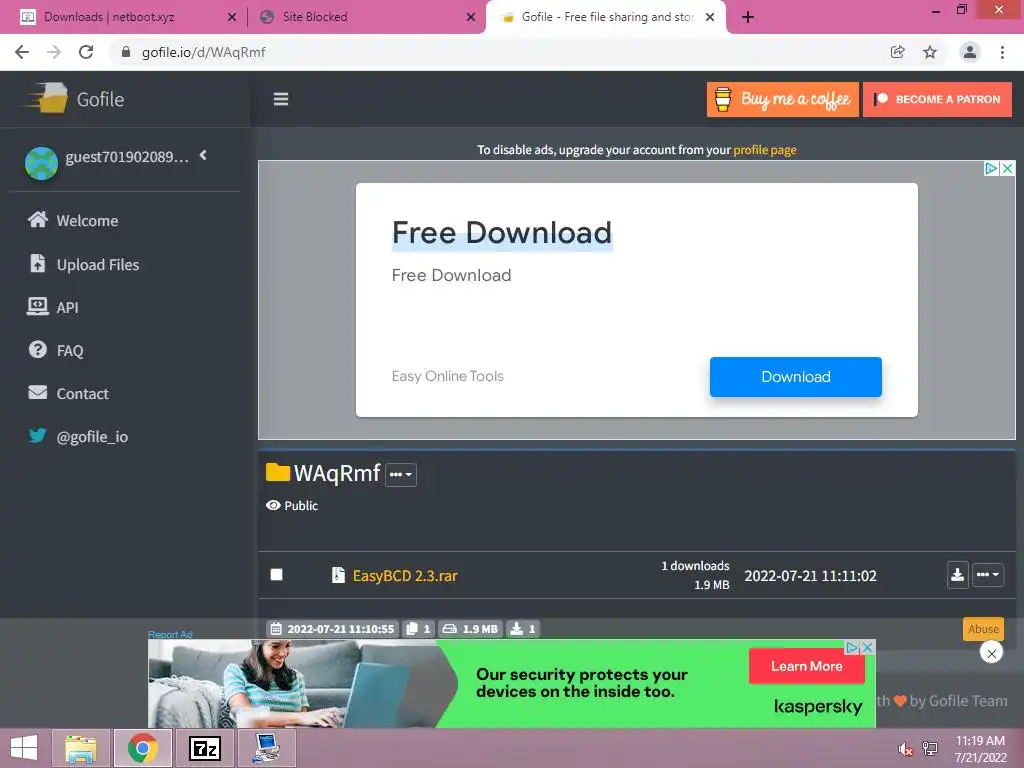Click the file icon beside EasyBCD 2.3.rar
1024x768 pixels.
[338, 575]
